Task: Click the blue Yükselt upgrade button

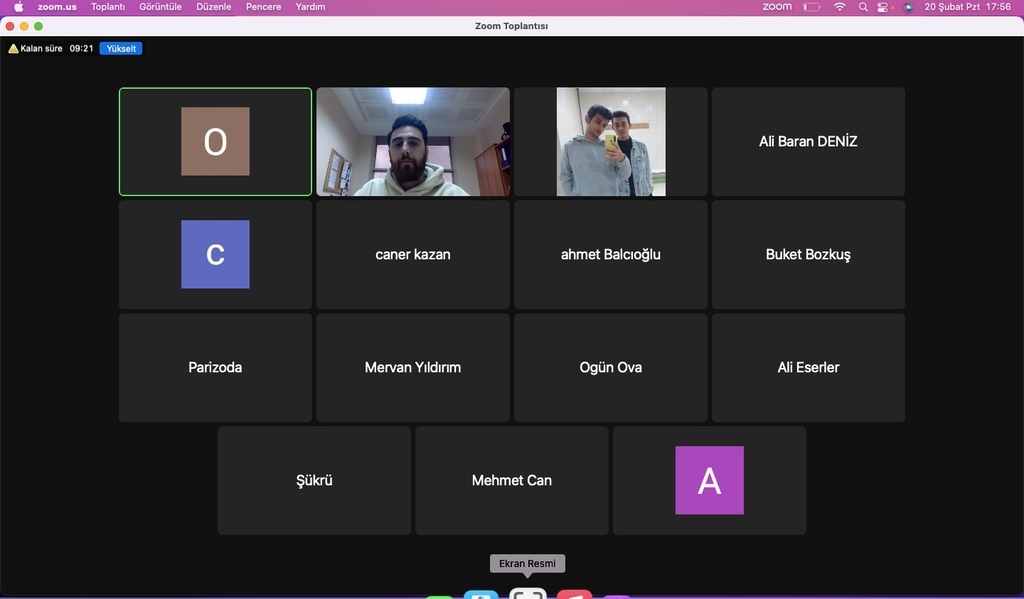Action: pyautogui.click(x=120, y=48)
